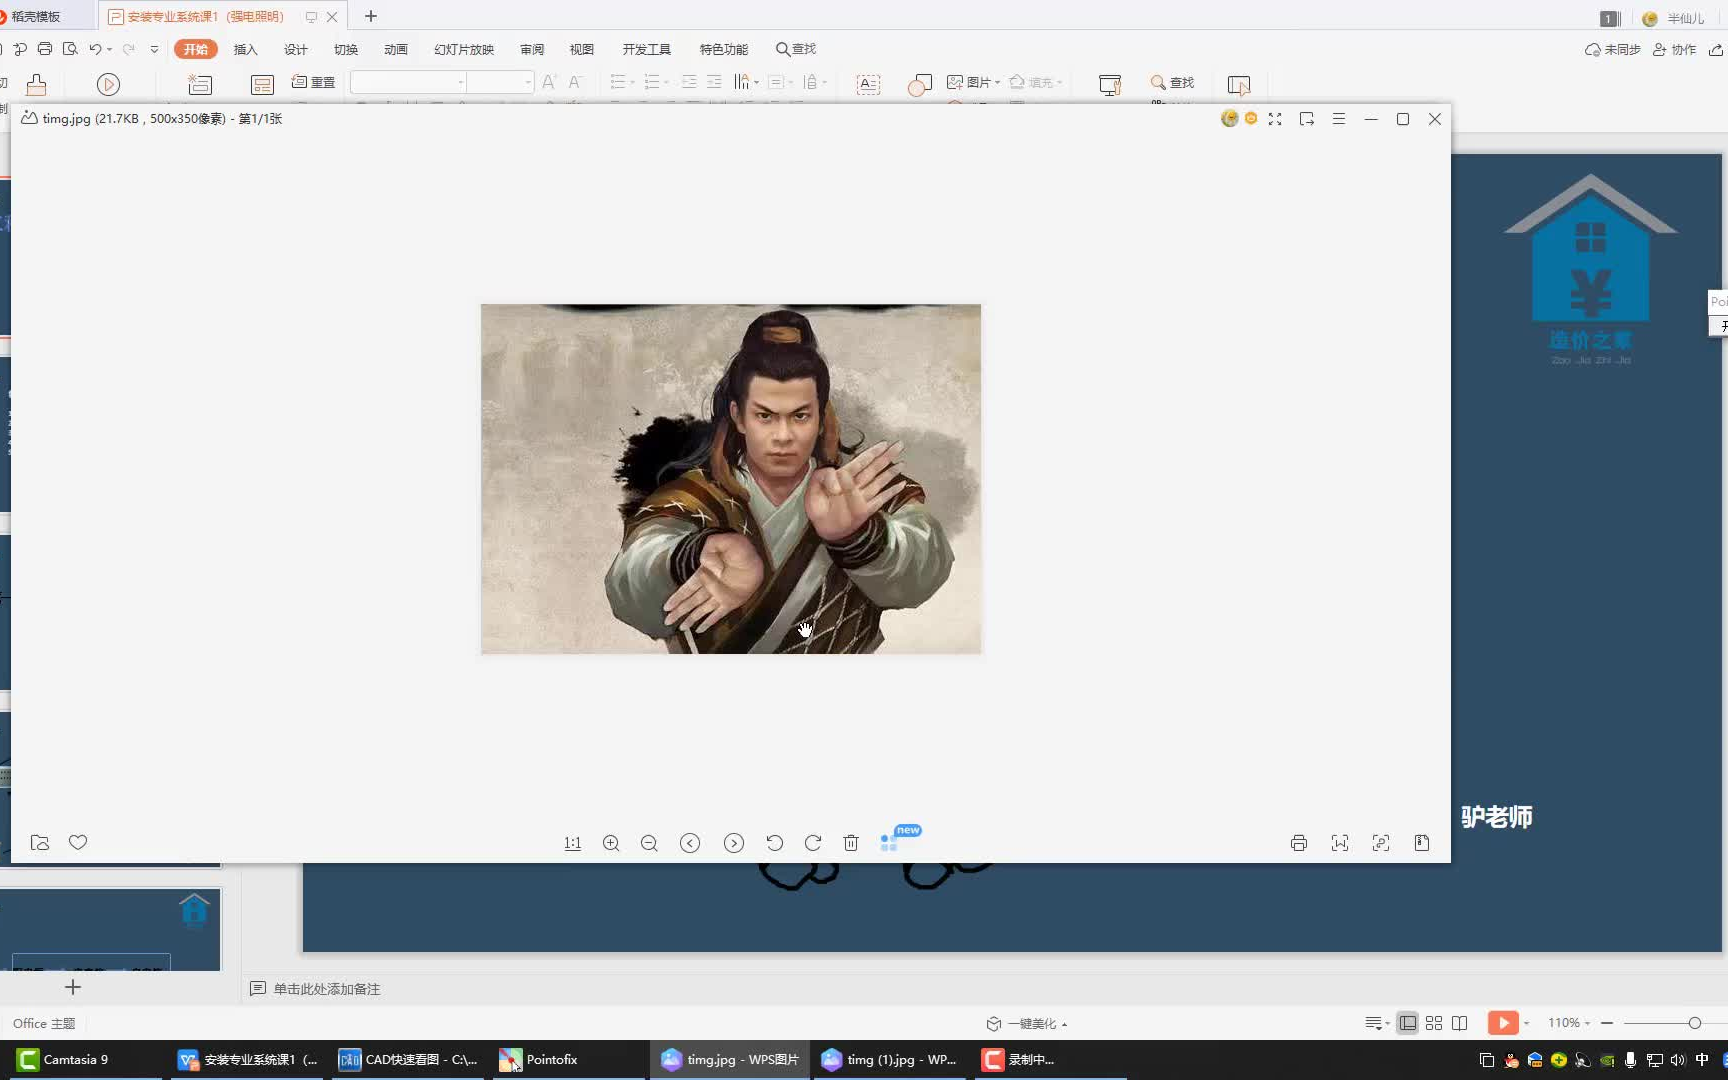Open the font size combo box
The image size is (1728, 1080).
[499, 82]
